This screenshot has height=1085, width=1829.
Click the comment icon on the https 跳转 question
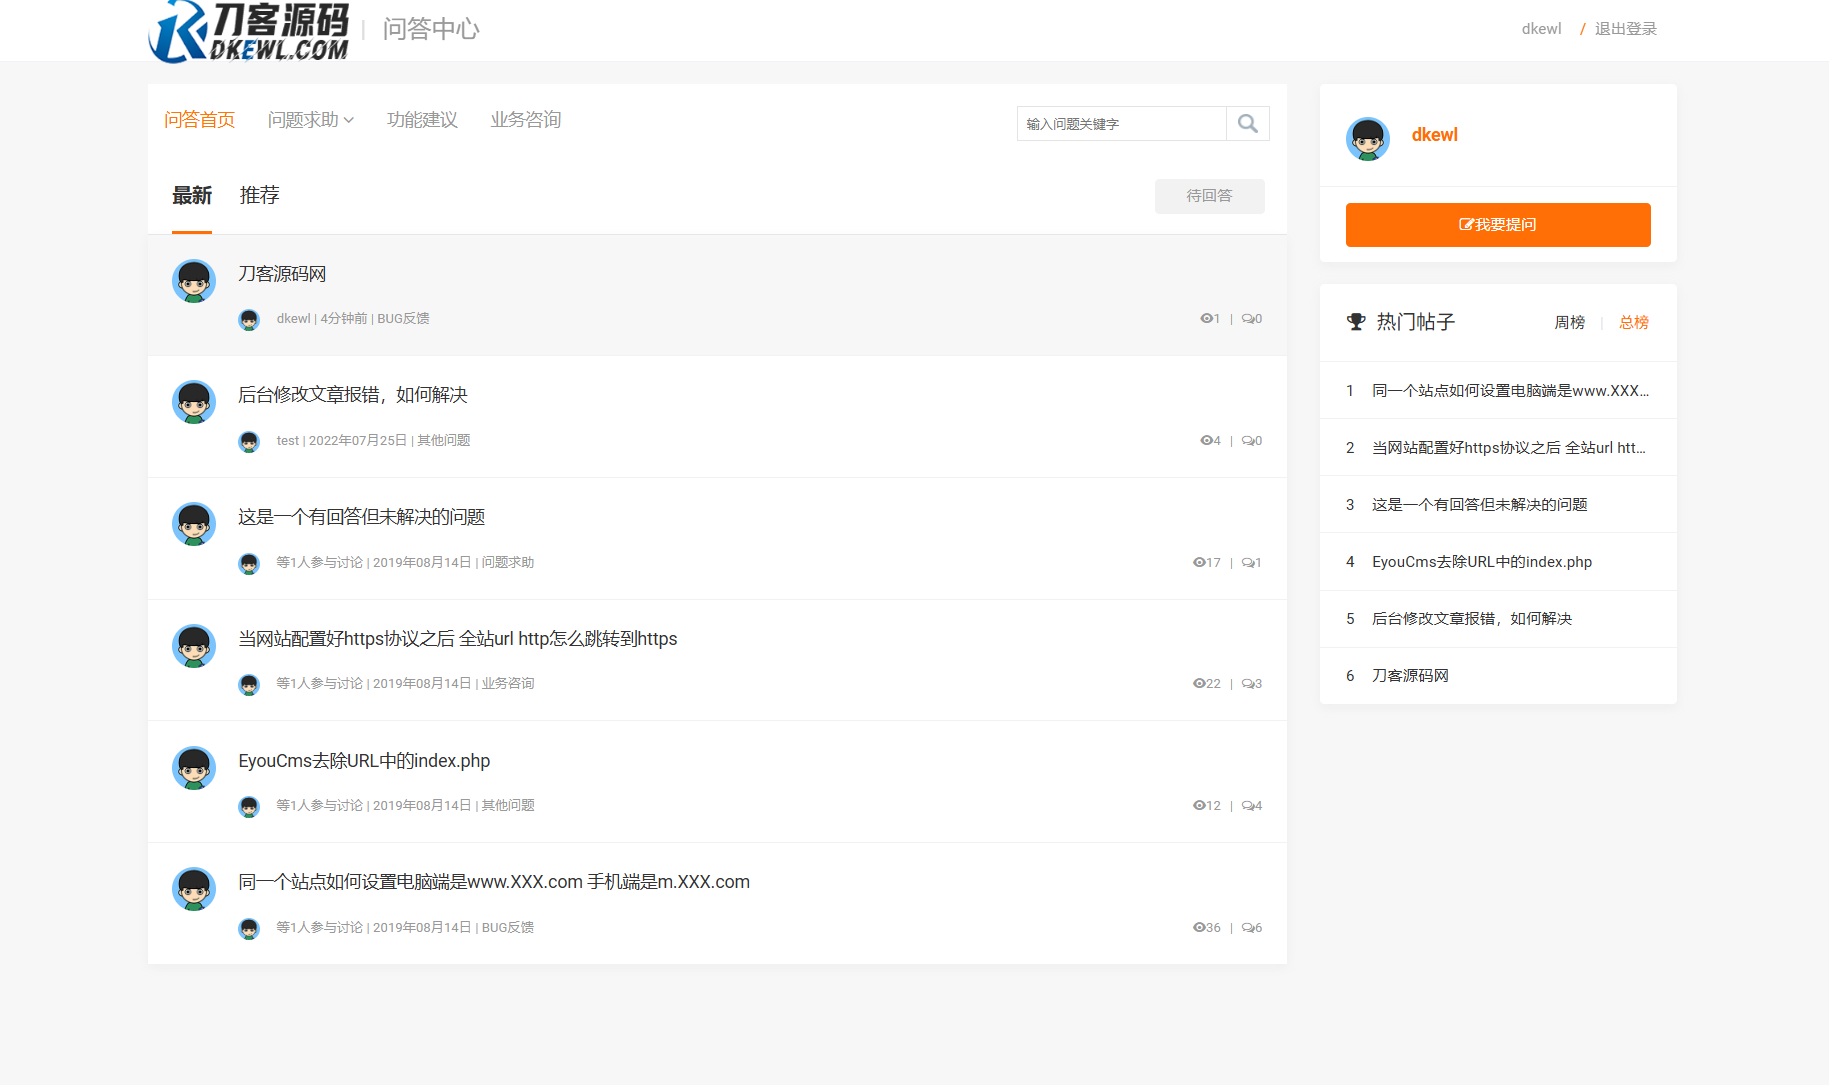tap(1246, 683)
